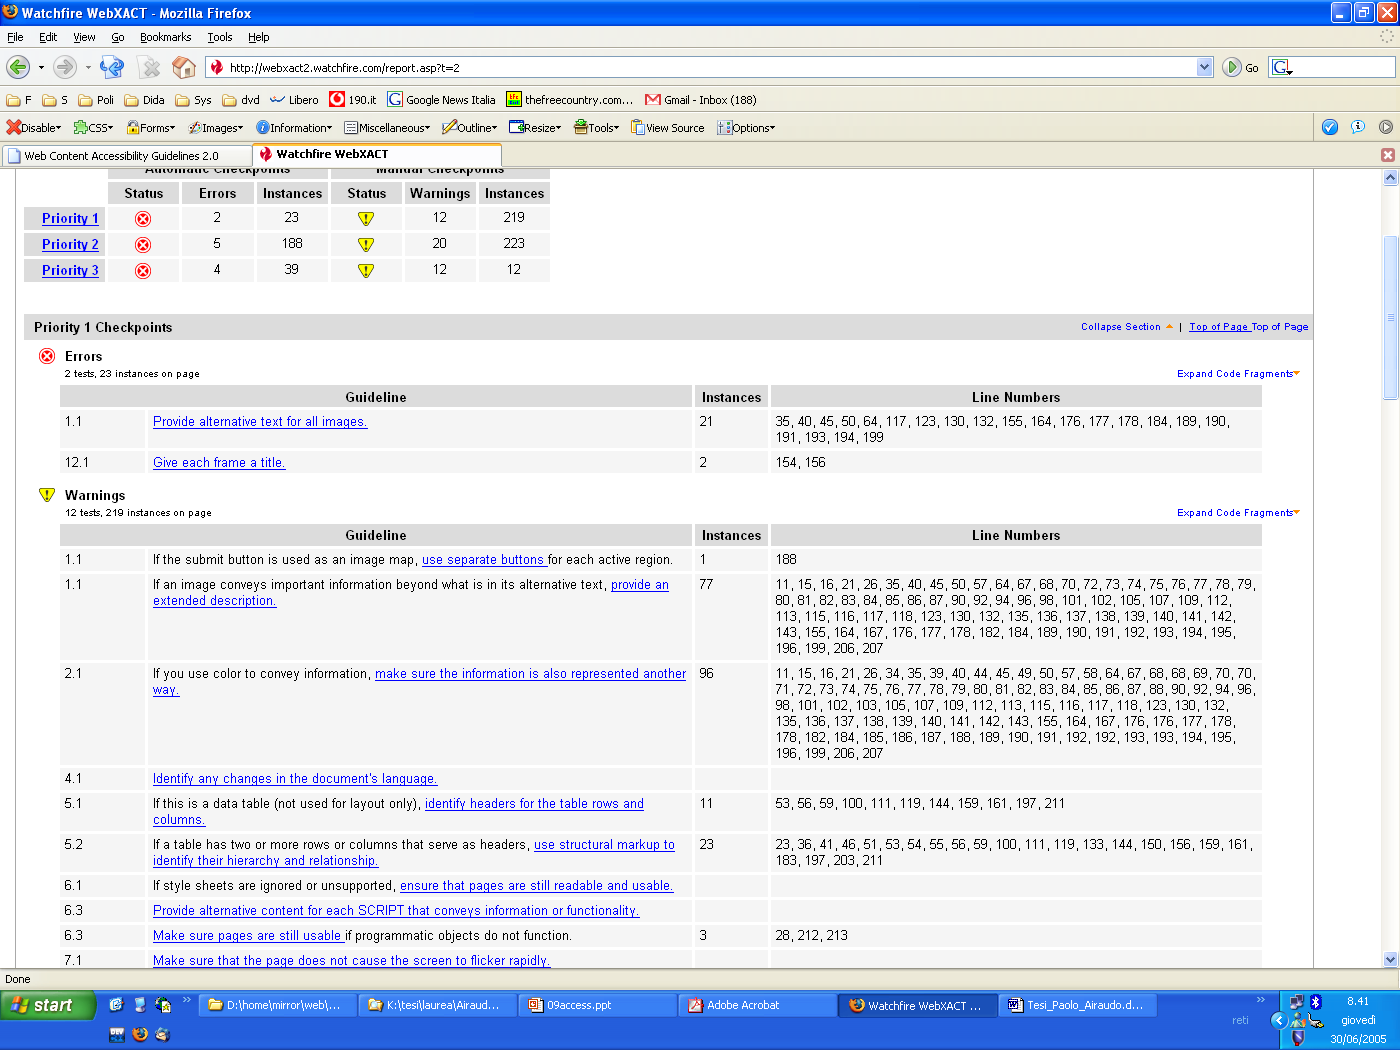Click the Forward navigation arrow

coord(65,67)
